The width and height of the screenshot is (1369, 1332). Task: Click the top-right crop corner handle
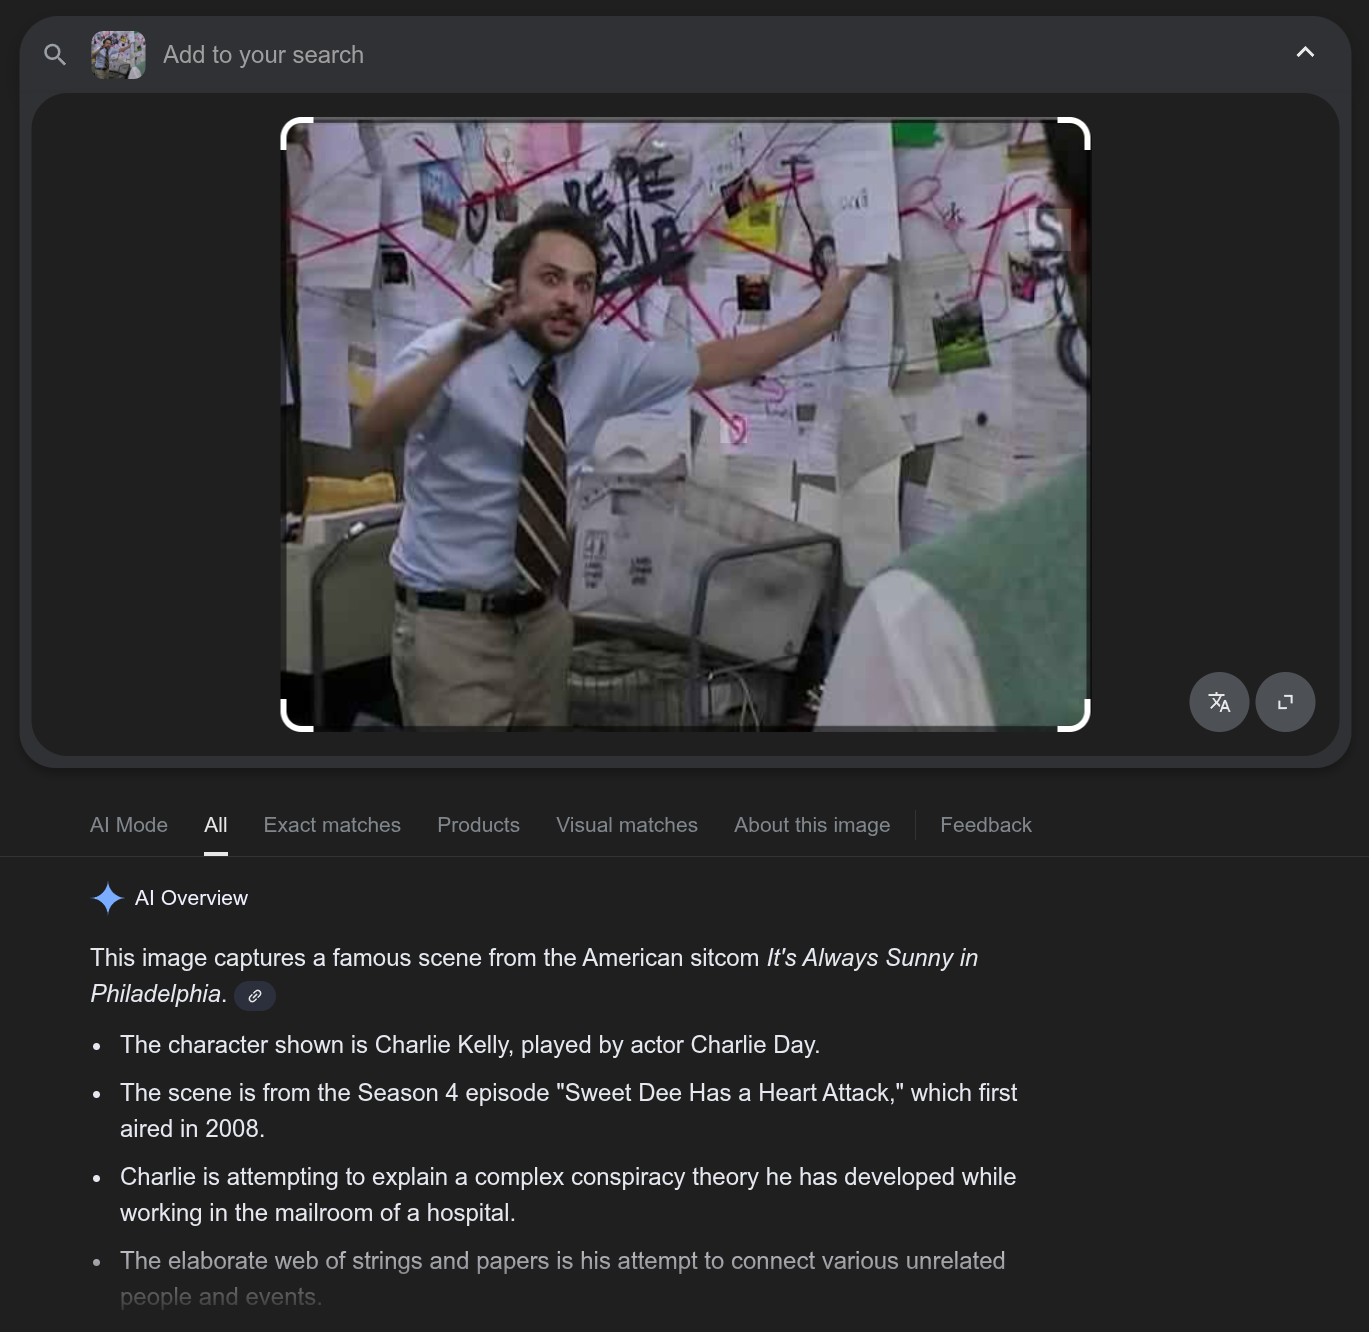pyautogui.click(x=1074, y=134)
